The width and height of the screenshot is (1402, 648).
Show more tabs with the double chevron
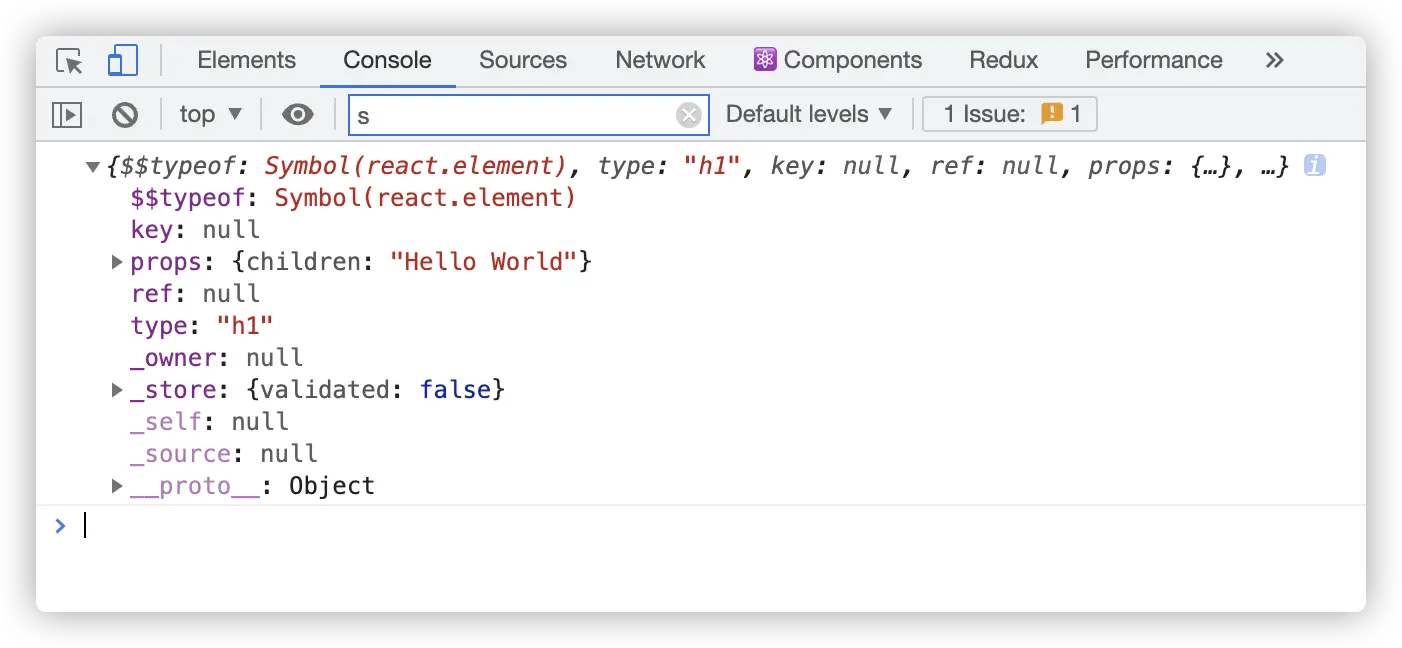tap(1274, 61)
